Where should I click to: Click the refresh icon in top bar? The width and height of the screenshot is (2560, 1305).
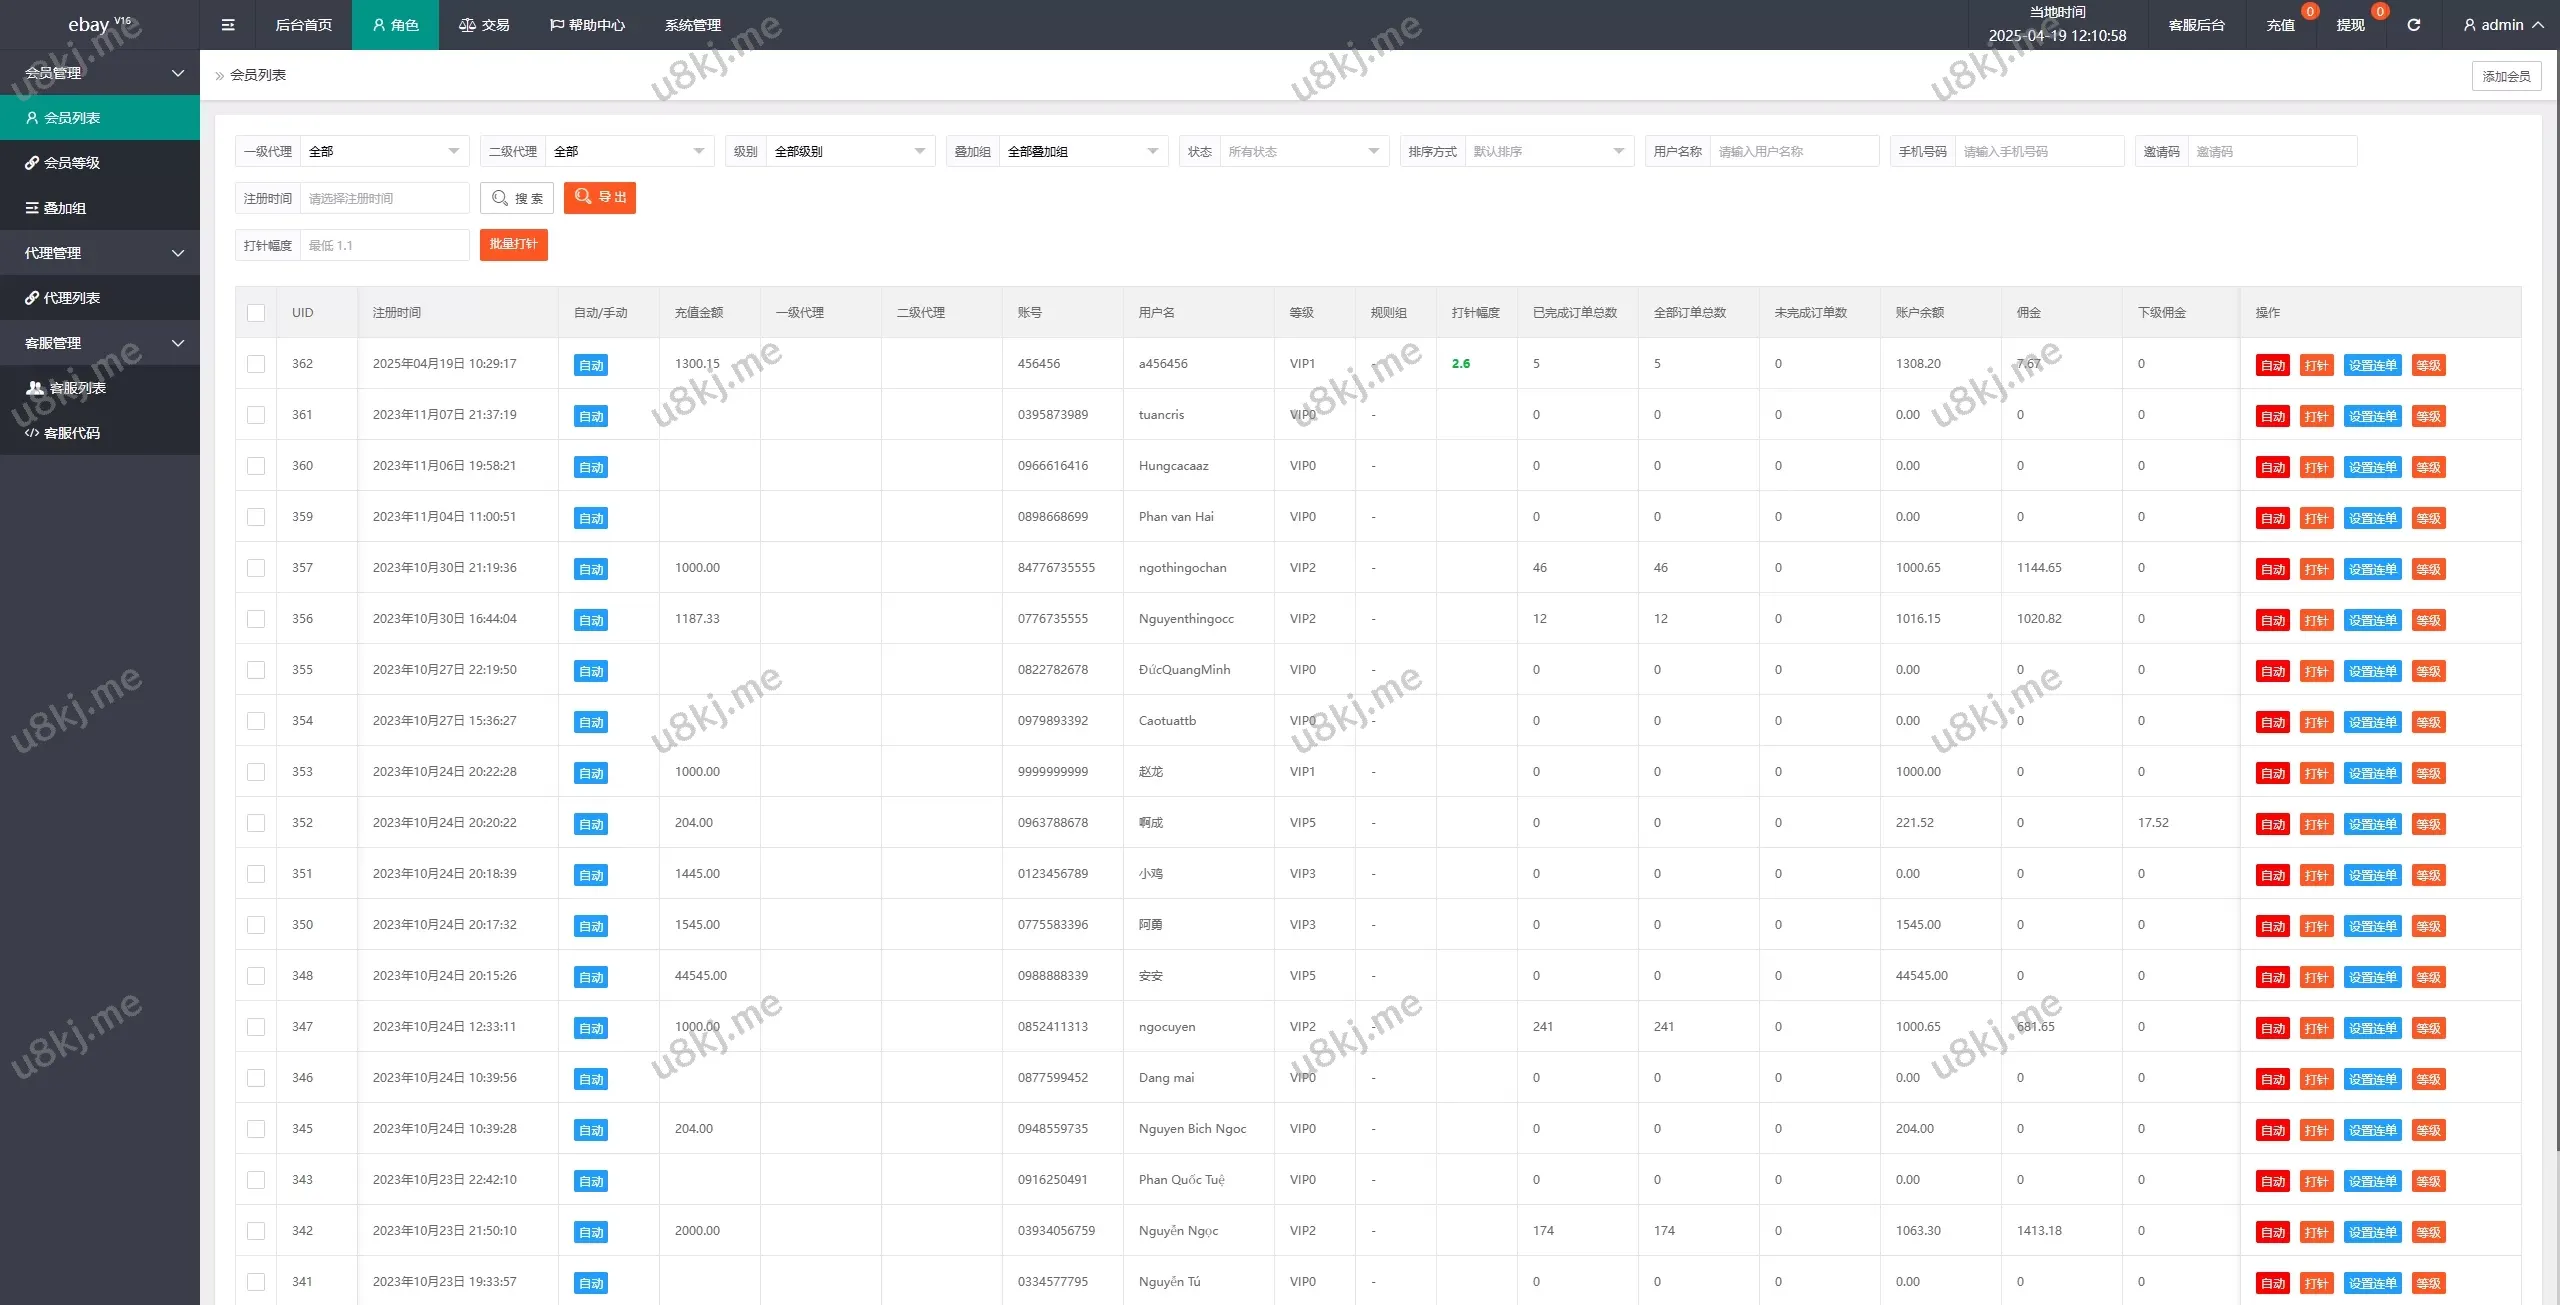2413,25
